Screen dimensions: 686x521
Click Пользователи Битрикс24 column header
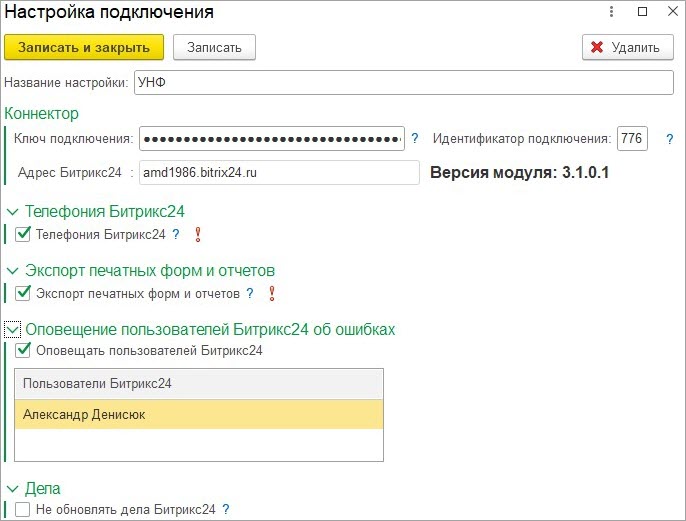(199, 384)
